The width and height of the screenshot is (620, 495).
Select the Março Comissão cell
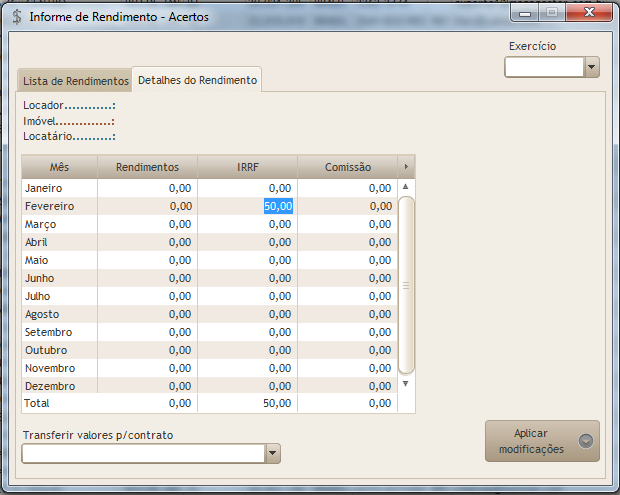tap(347, 224)
